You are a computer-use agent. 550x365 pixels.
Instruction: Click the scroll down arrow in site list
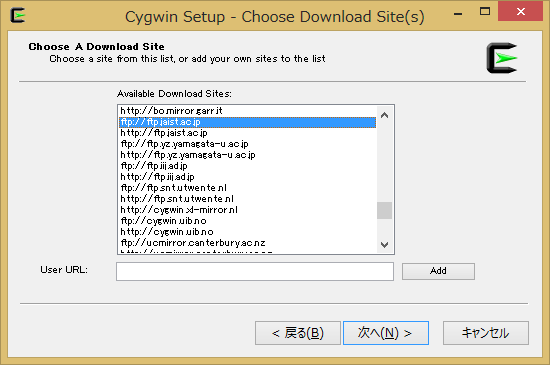click(384, 244)
